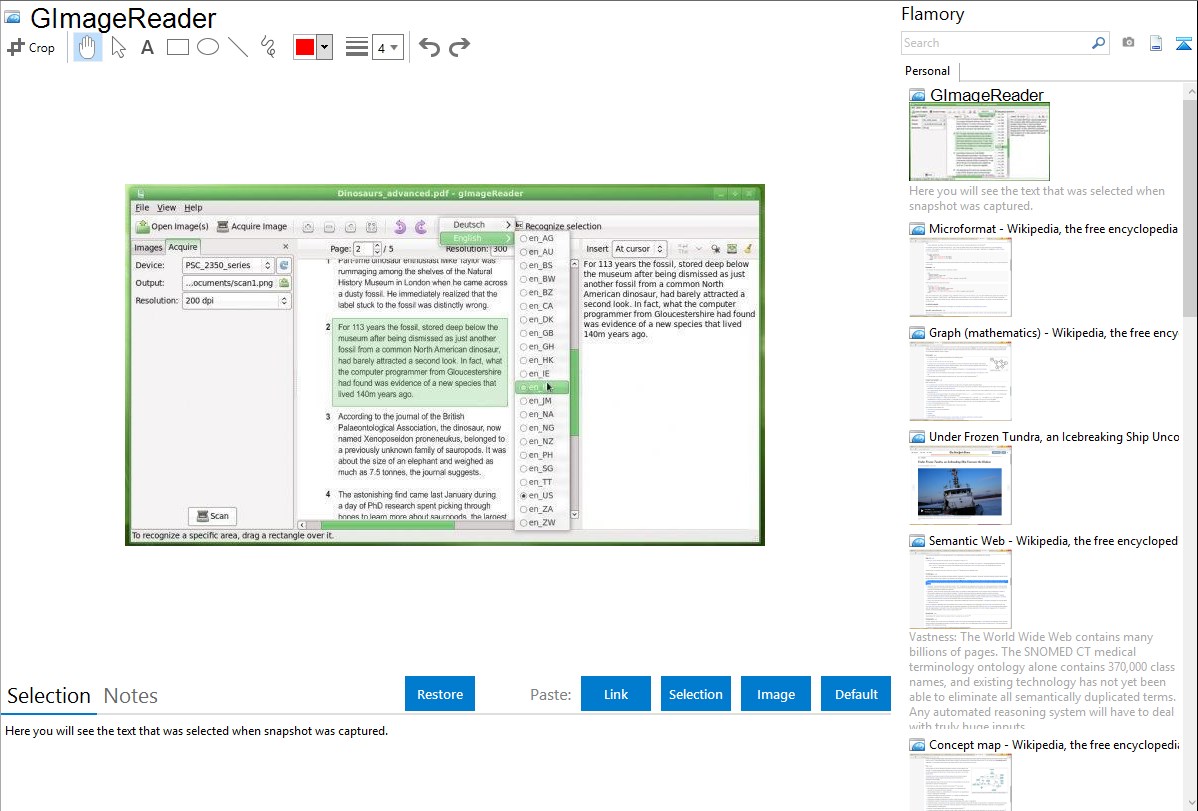Click the blue upload arrow icon

point(1183,43)
